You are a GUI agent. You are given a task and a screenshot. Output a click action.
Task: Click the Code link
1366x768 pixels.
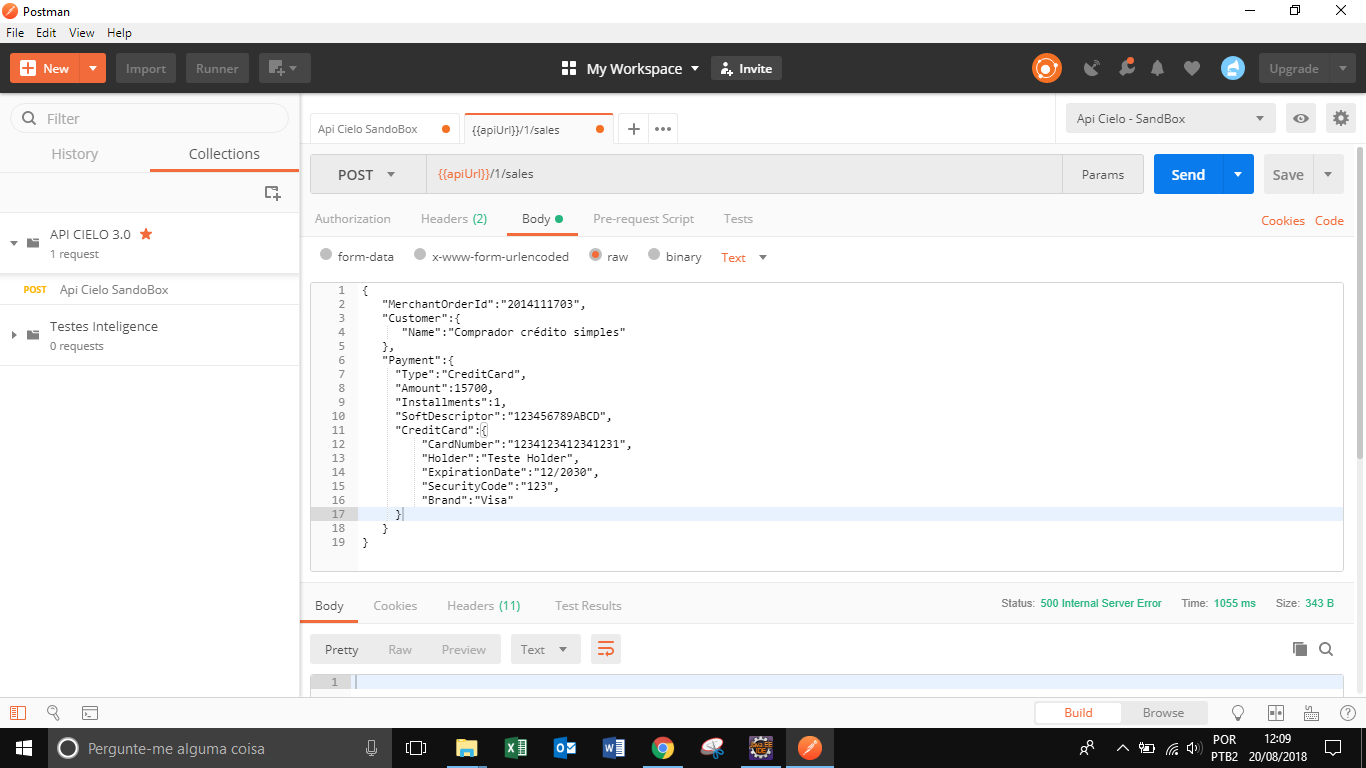click(1329, 221)
